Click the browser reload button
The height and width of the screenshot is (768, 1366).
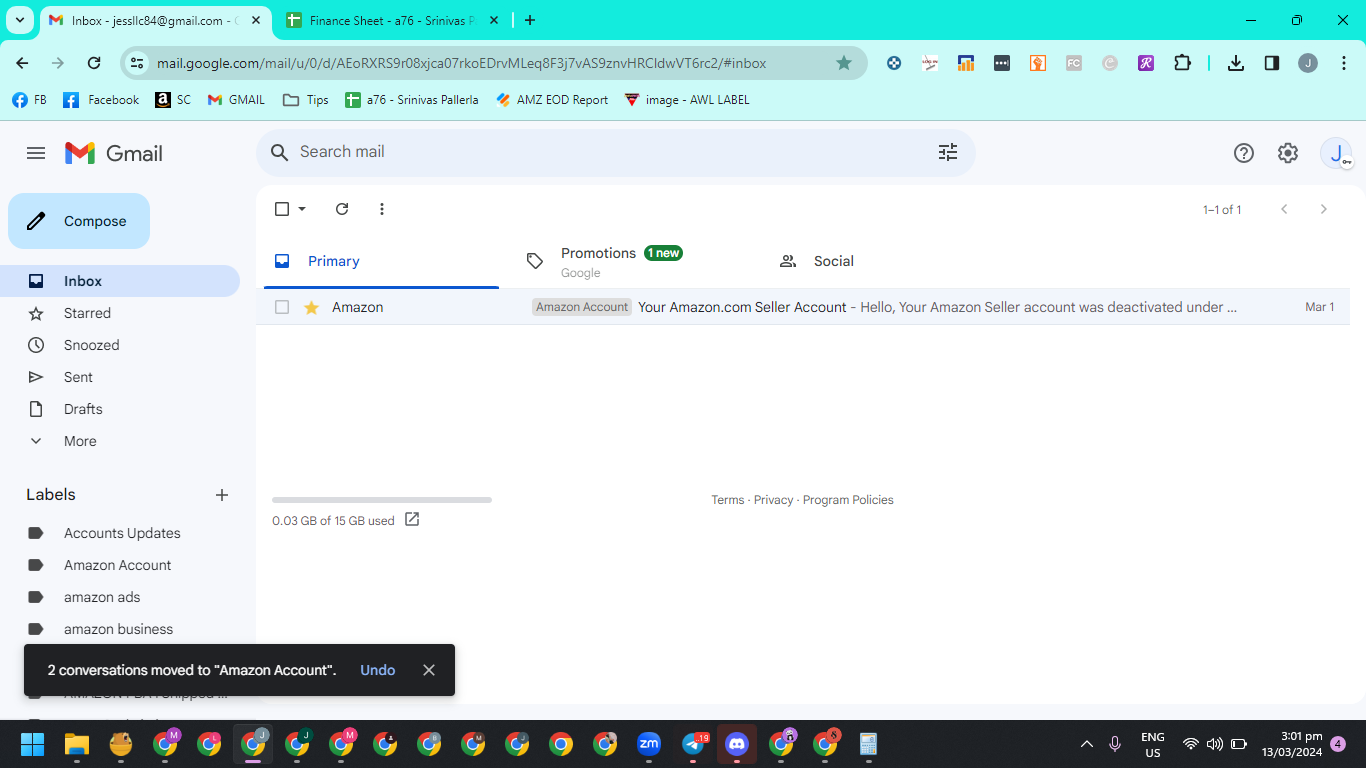tap(94, 63)
